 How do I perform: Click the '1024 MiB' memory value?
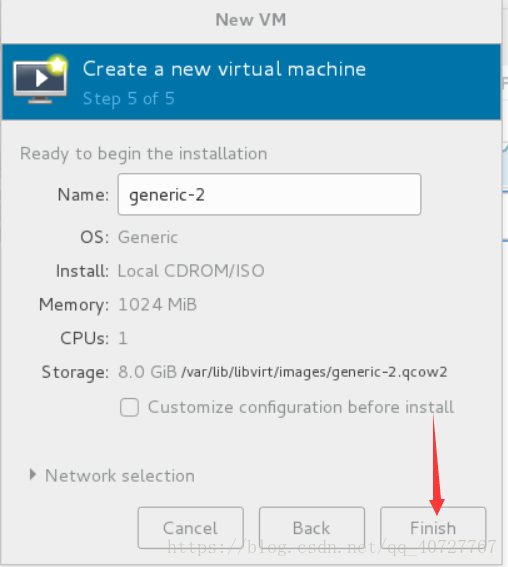coord(158,304)
